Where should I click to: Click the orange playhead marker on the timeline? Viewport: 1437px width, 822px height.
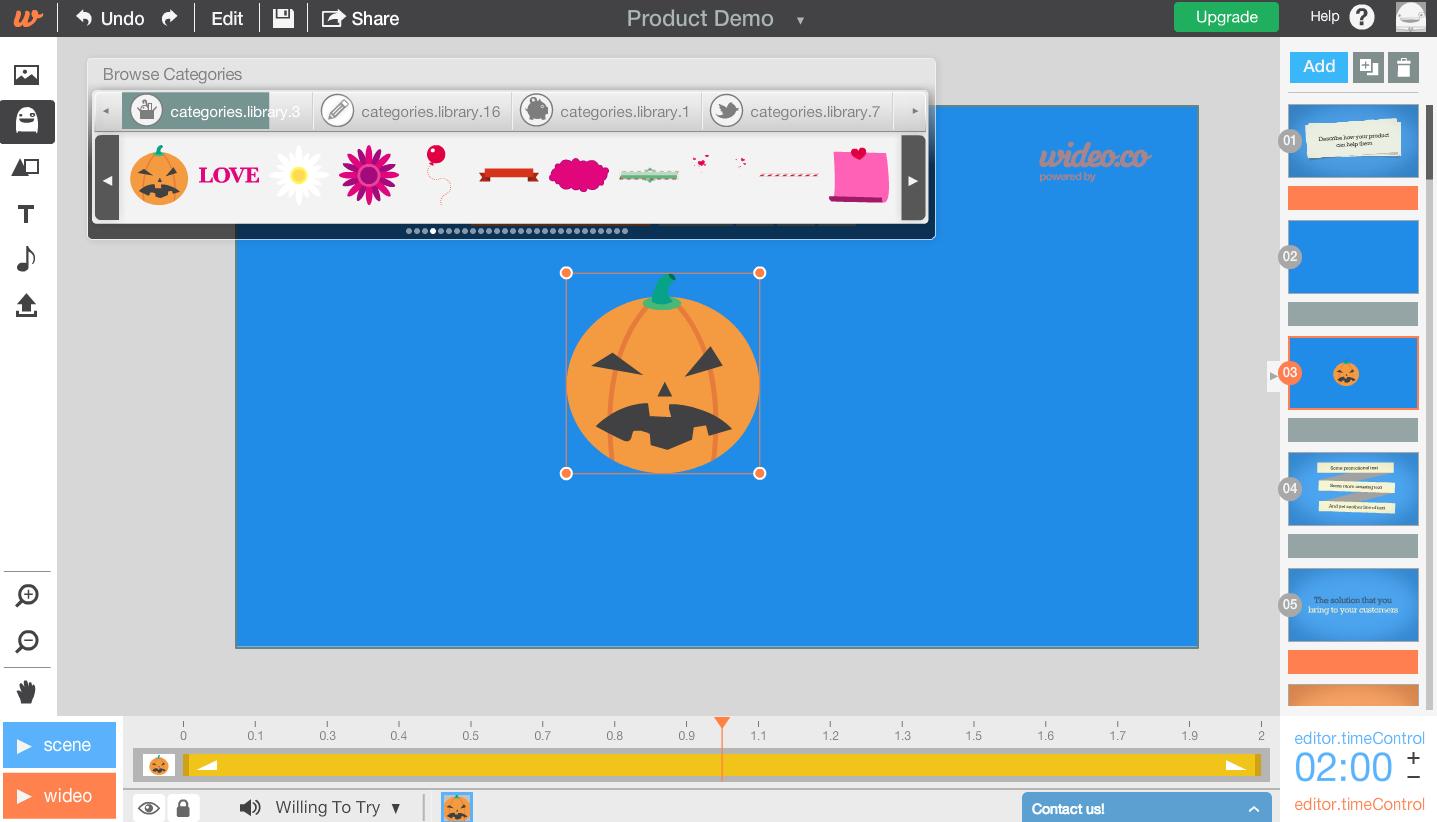coord(722,723)
